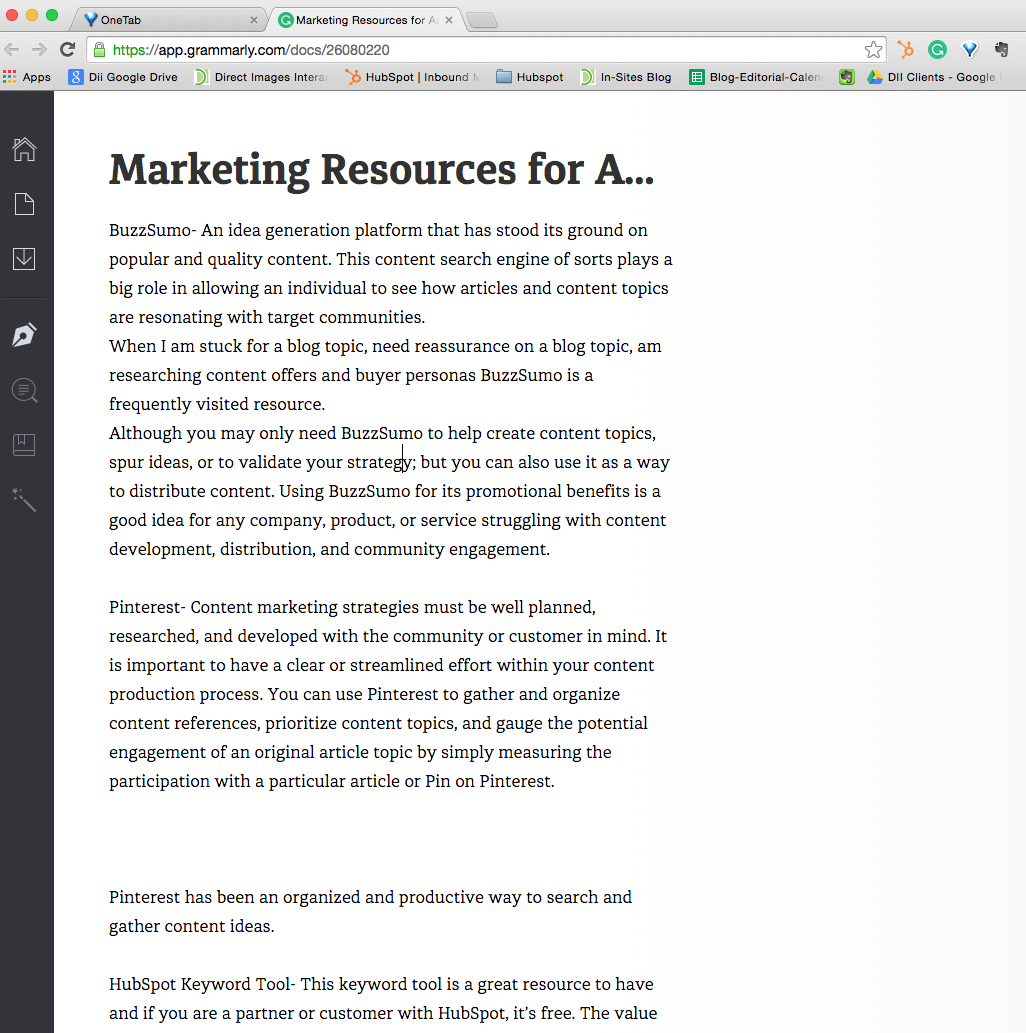Bookmark this page with the star icon

[x=873, y=49]
